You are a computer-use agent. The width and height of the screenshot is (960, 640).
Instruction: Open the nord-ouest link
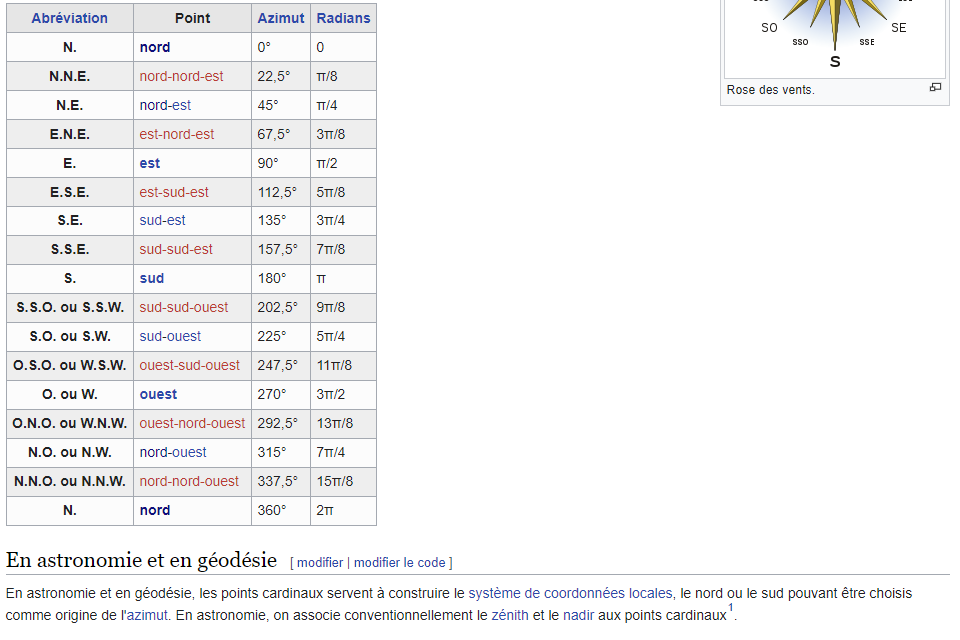point(173,453)
